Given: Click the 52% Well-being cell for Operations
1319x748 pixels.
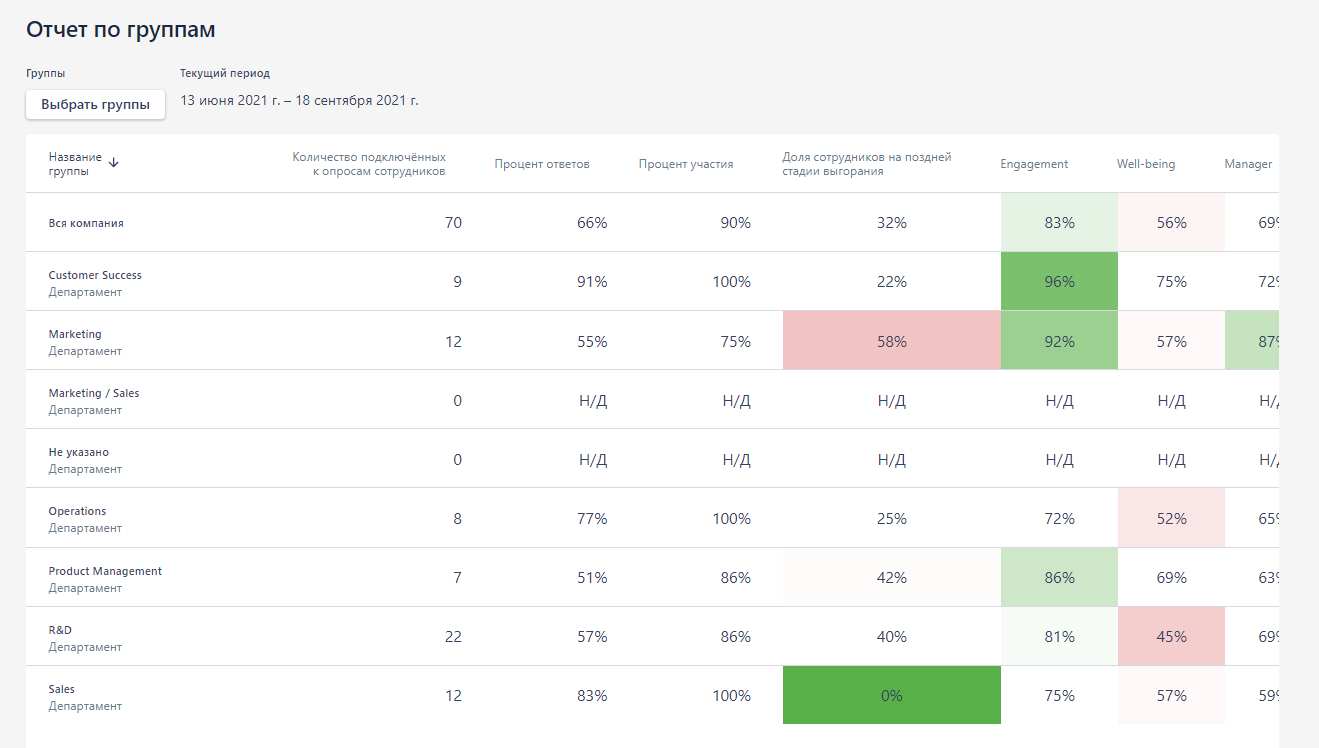Looking at the screenshot, I should pyautogui.click(x=1171, y=518).
